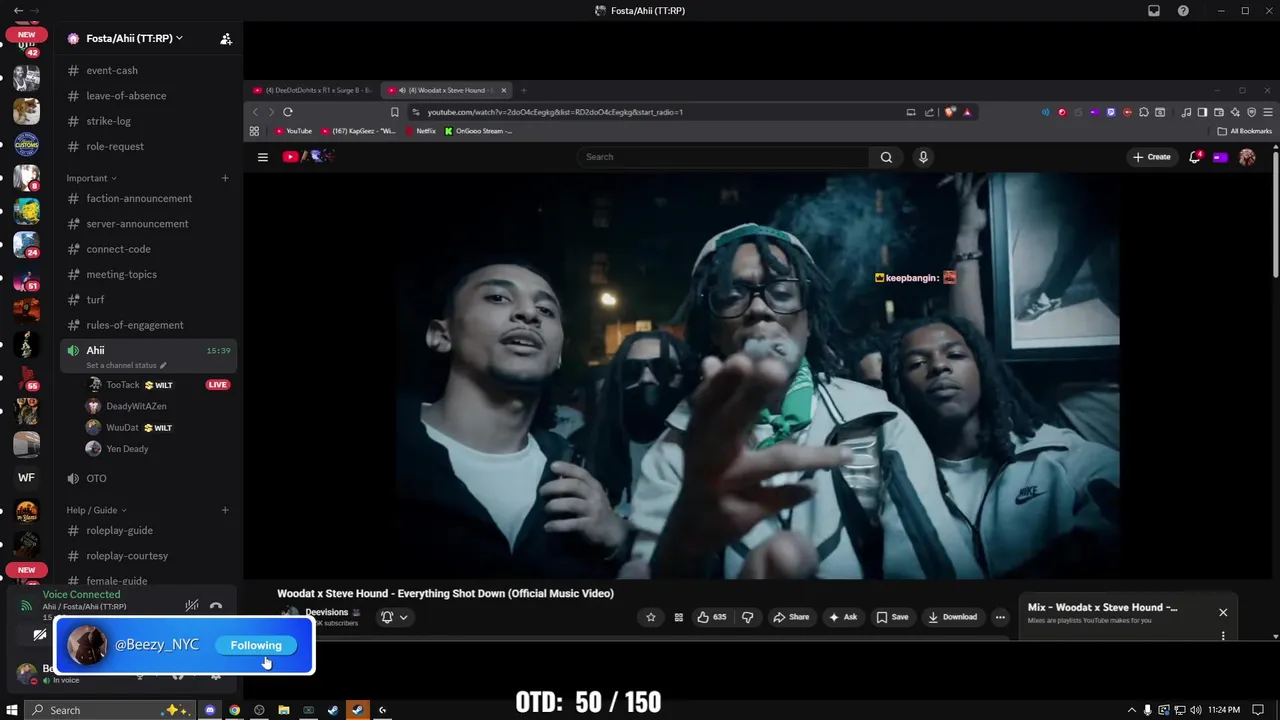Disconnect from the Discord voice call
Screen dimensions: 1280x720
coord(216,606)
